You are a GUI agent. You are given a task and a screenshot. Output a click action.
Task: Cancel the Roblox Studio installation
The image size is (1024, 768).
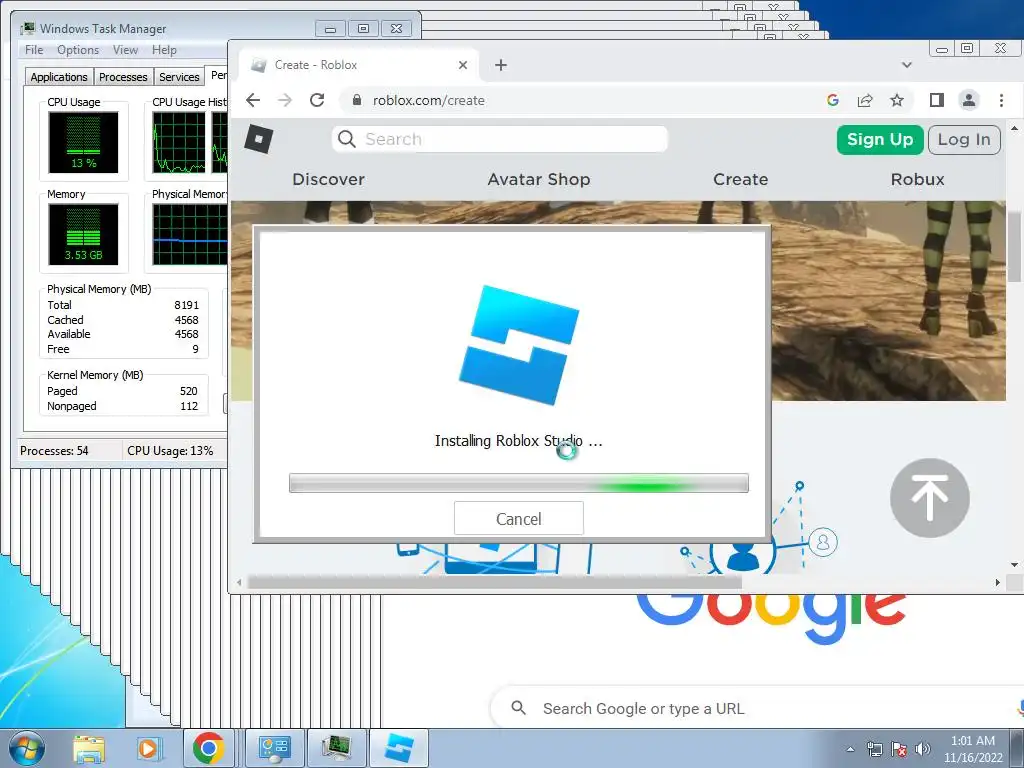(x=519, y=519)
